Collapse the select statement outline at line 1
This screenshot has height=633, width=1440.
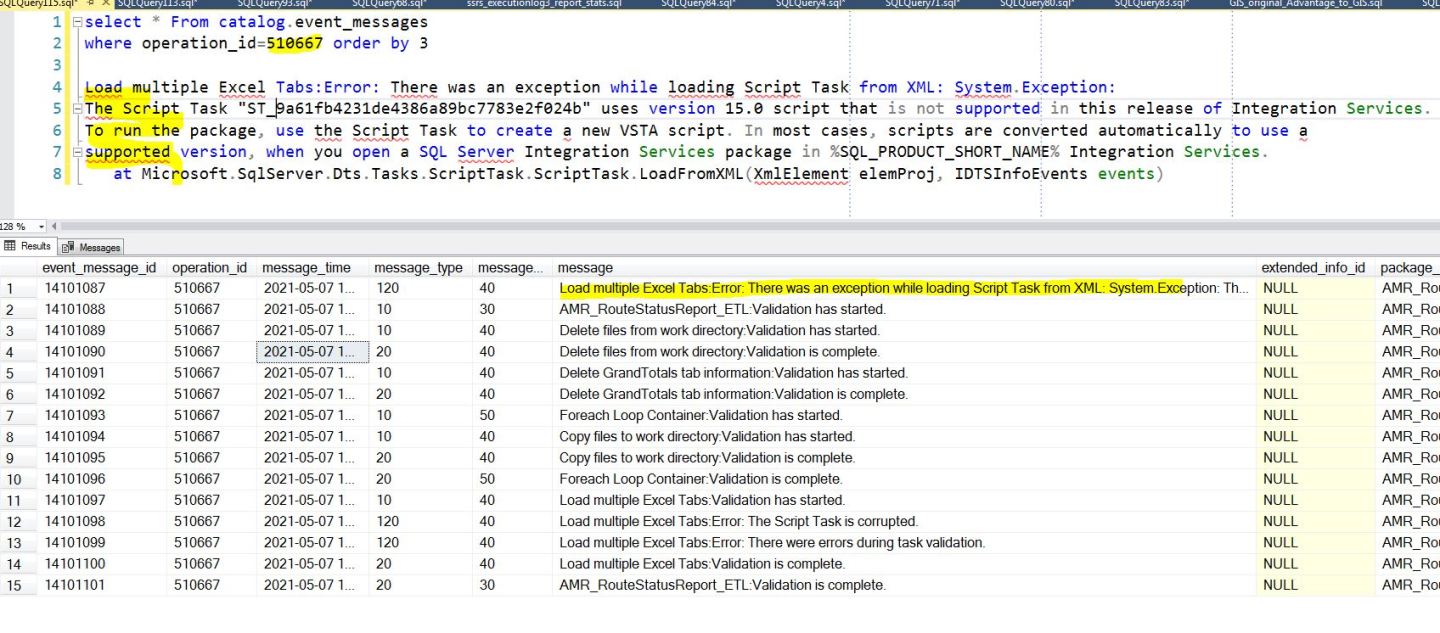coord(77,22)
